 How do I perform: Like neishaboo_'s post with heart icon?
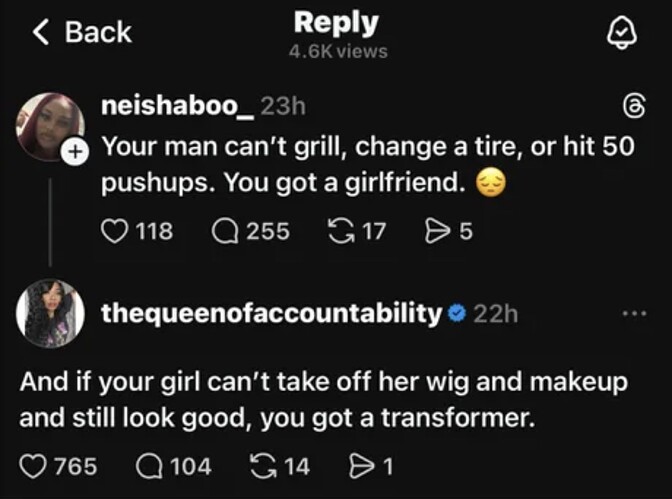(114, 231)
